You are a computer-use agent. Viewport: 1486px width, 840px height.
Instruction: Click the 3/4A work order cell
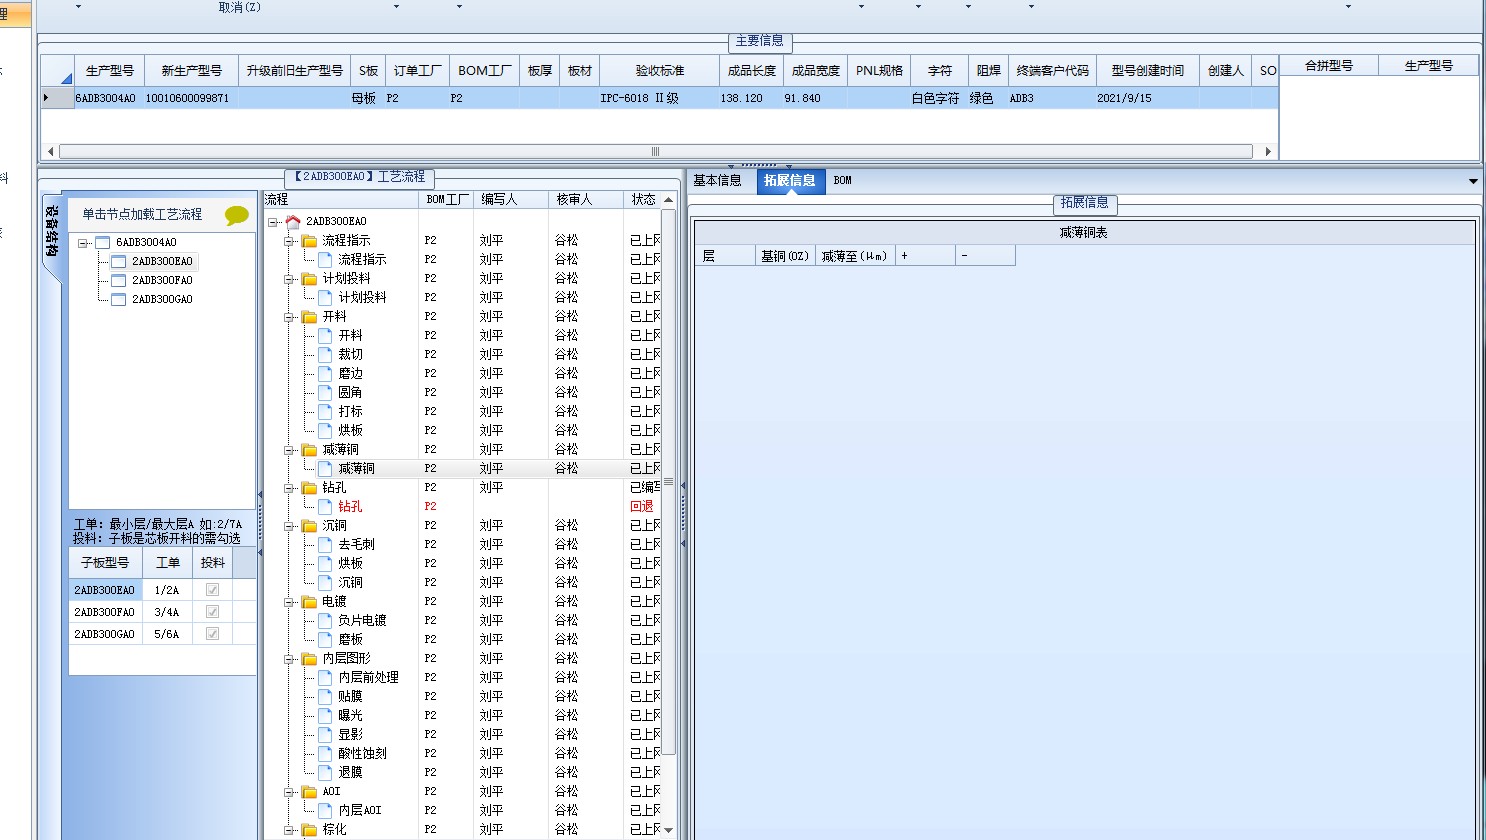[x=167, y=612]
